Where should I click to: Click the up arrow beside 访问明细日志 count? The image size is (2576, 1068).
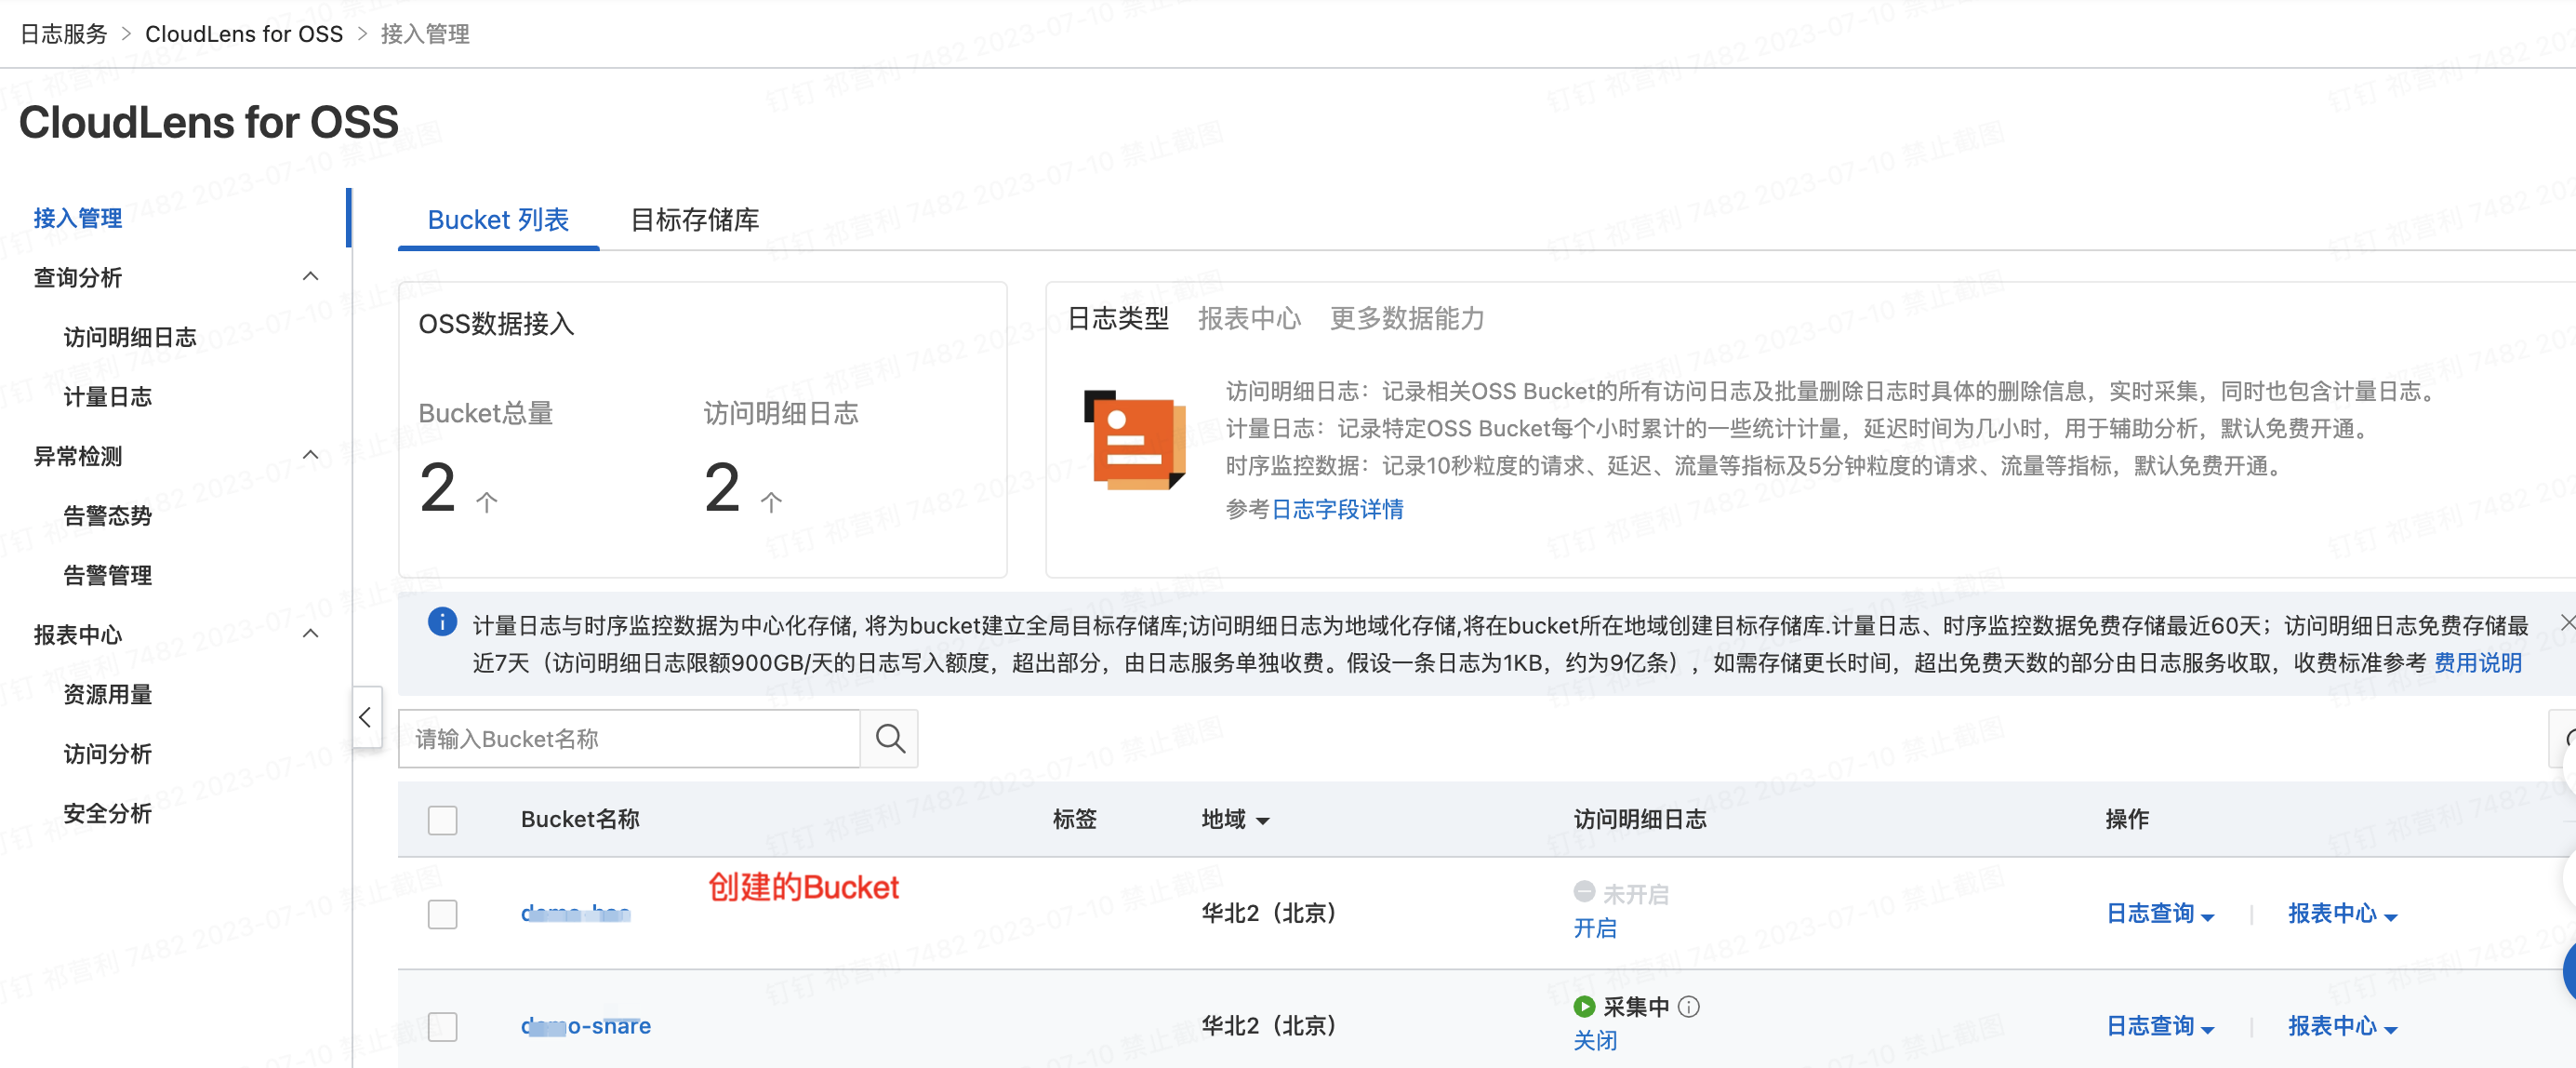click(x=771, y=501)
